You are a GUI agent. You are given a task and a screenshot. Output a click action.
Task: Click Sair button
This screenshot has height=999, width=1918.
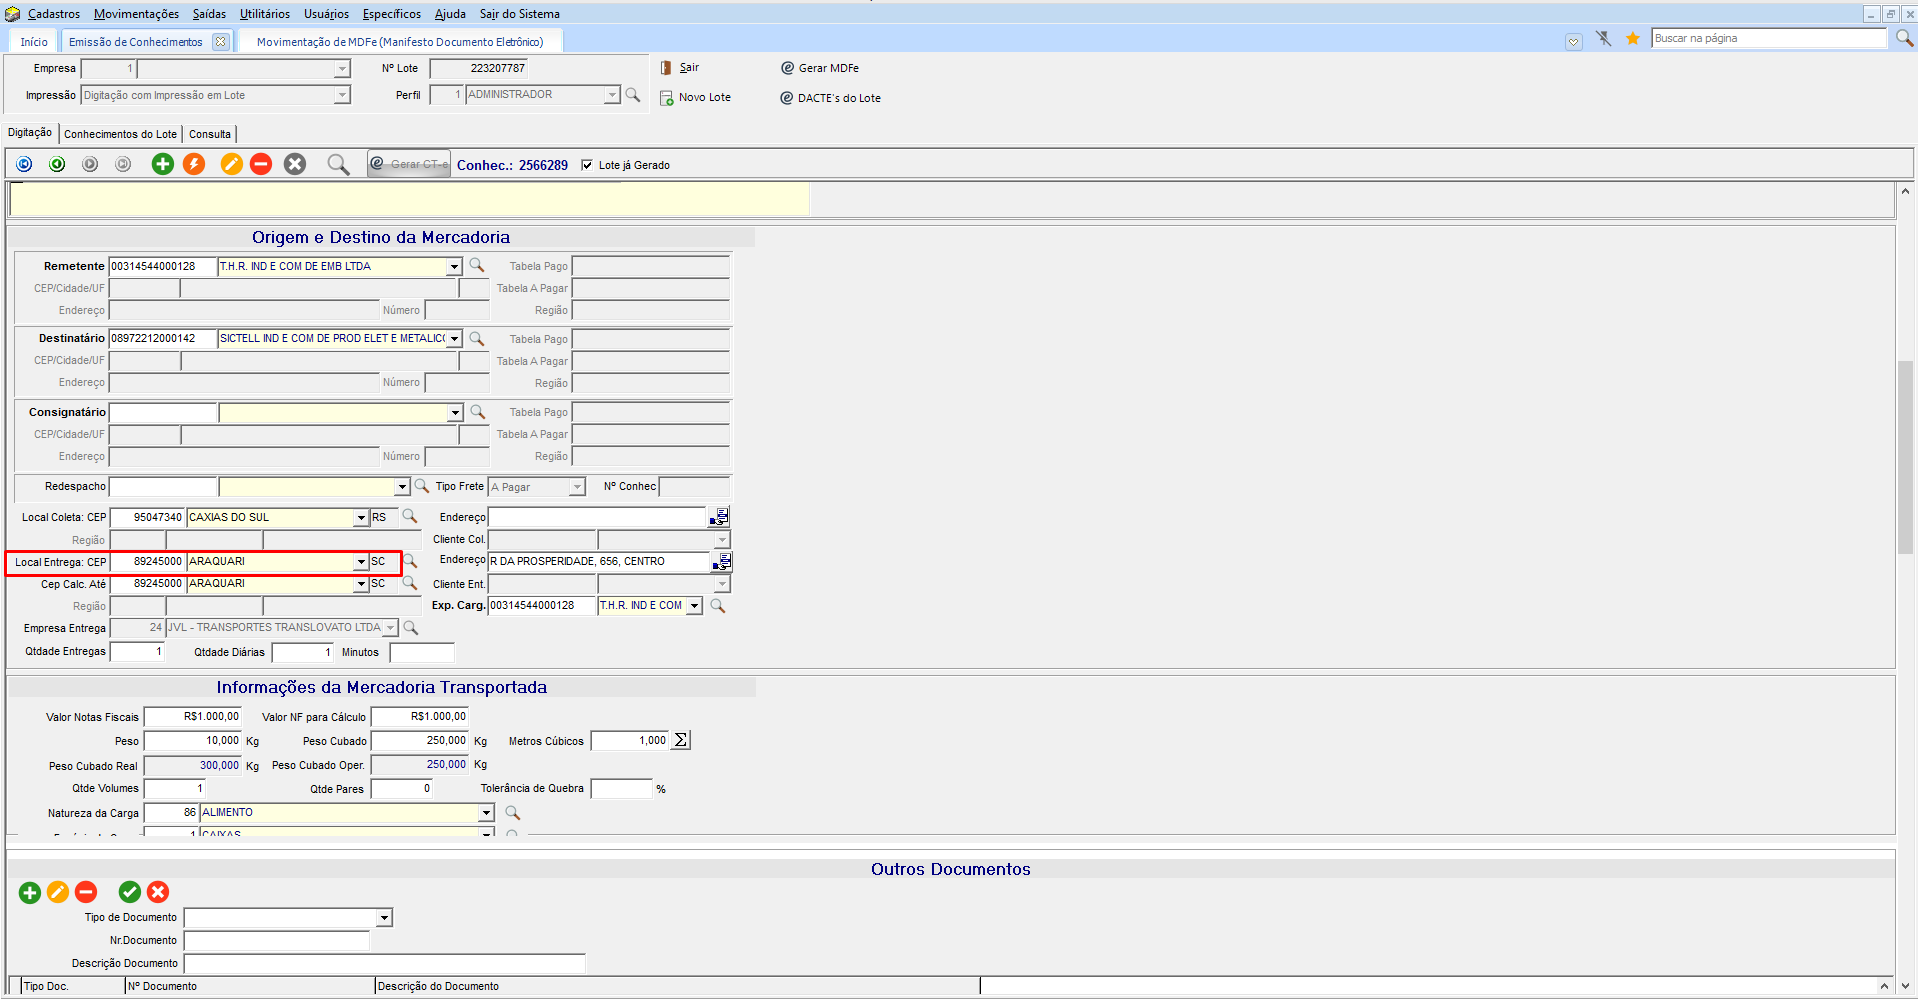click(680, 68)
